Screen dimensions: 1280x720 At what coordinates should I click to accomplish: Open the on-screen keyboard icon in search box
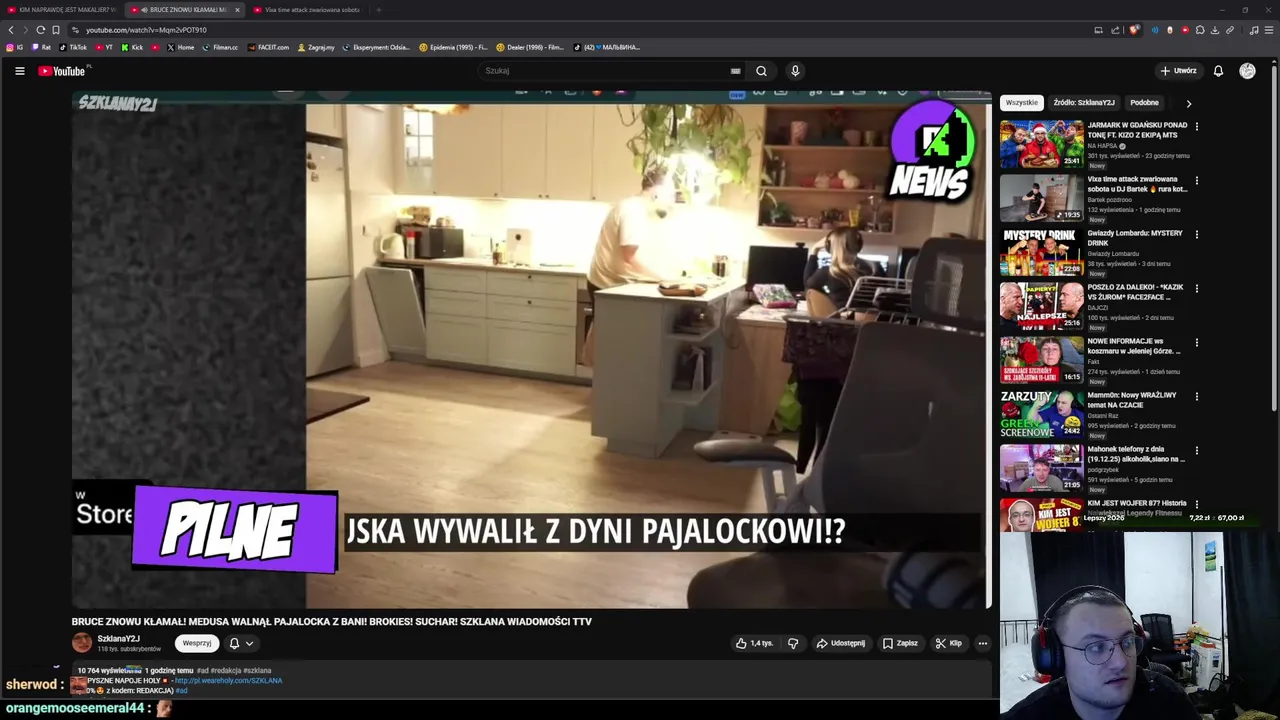[x=735, y=71]
